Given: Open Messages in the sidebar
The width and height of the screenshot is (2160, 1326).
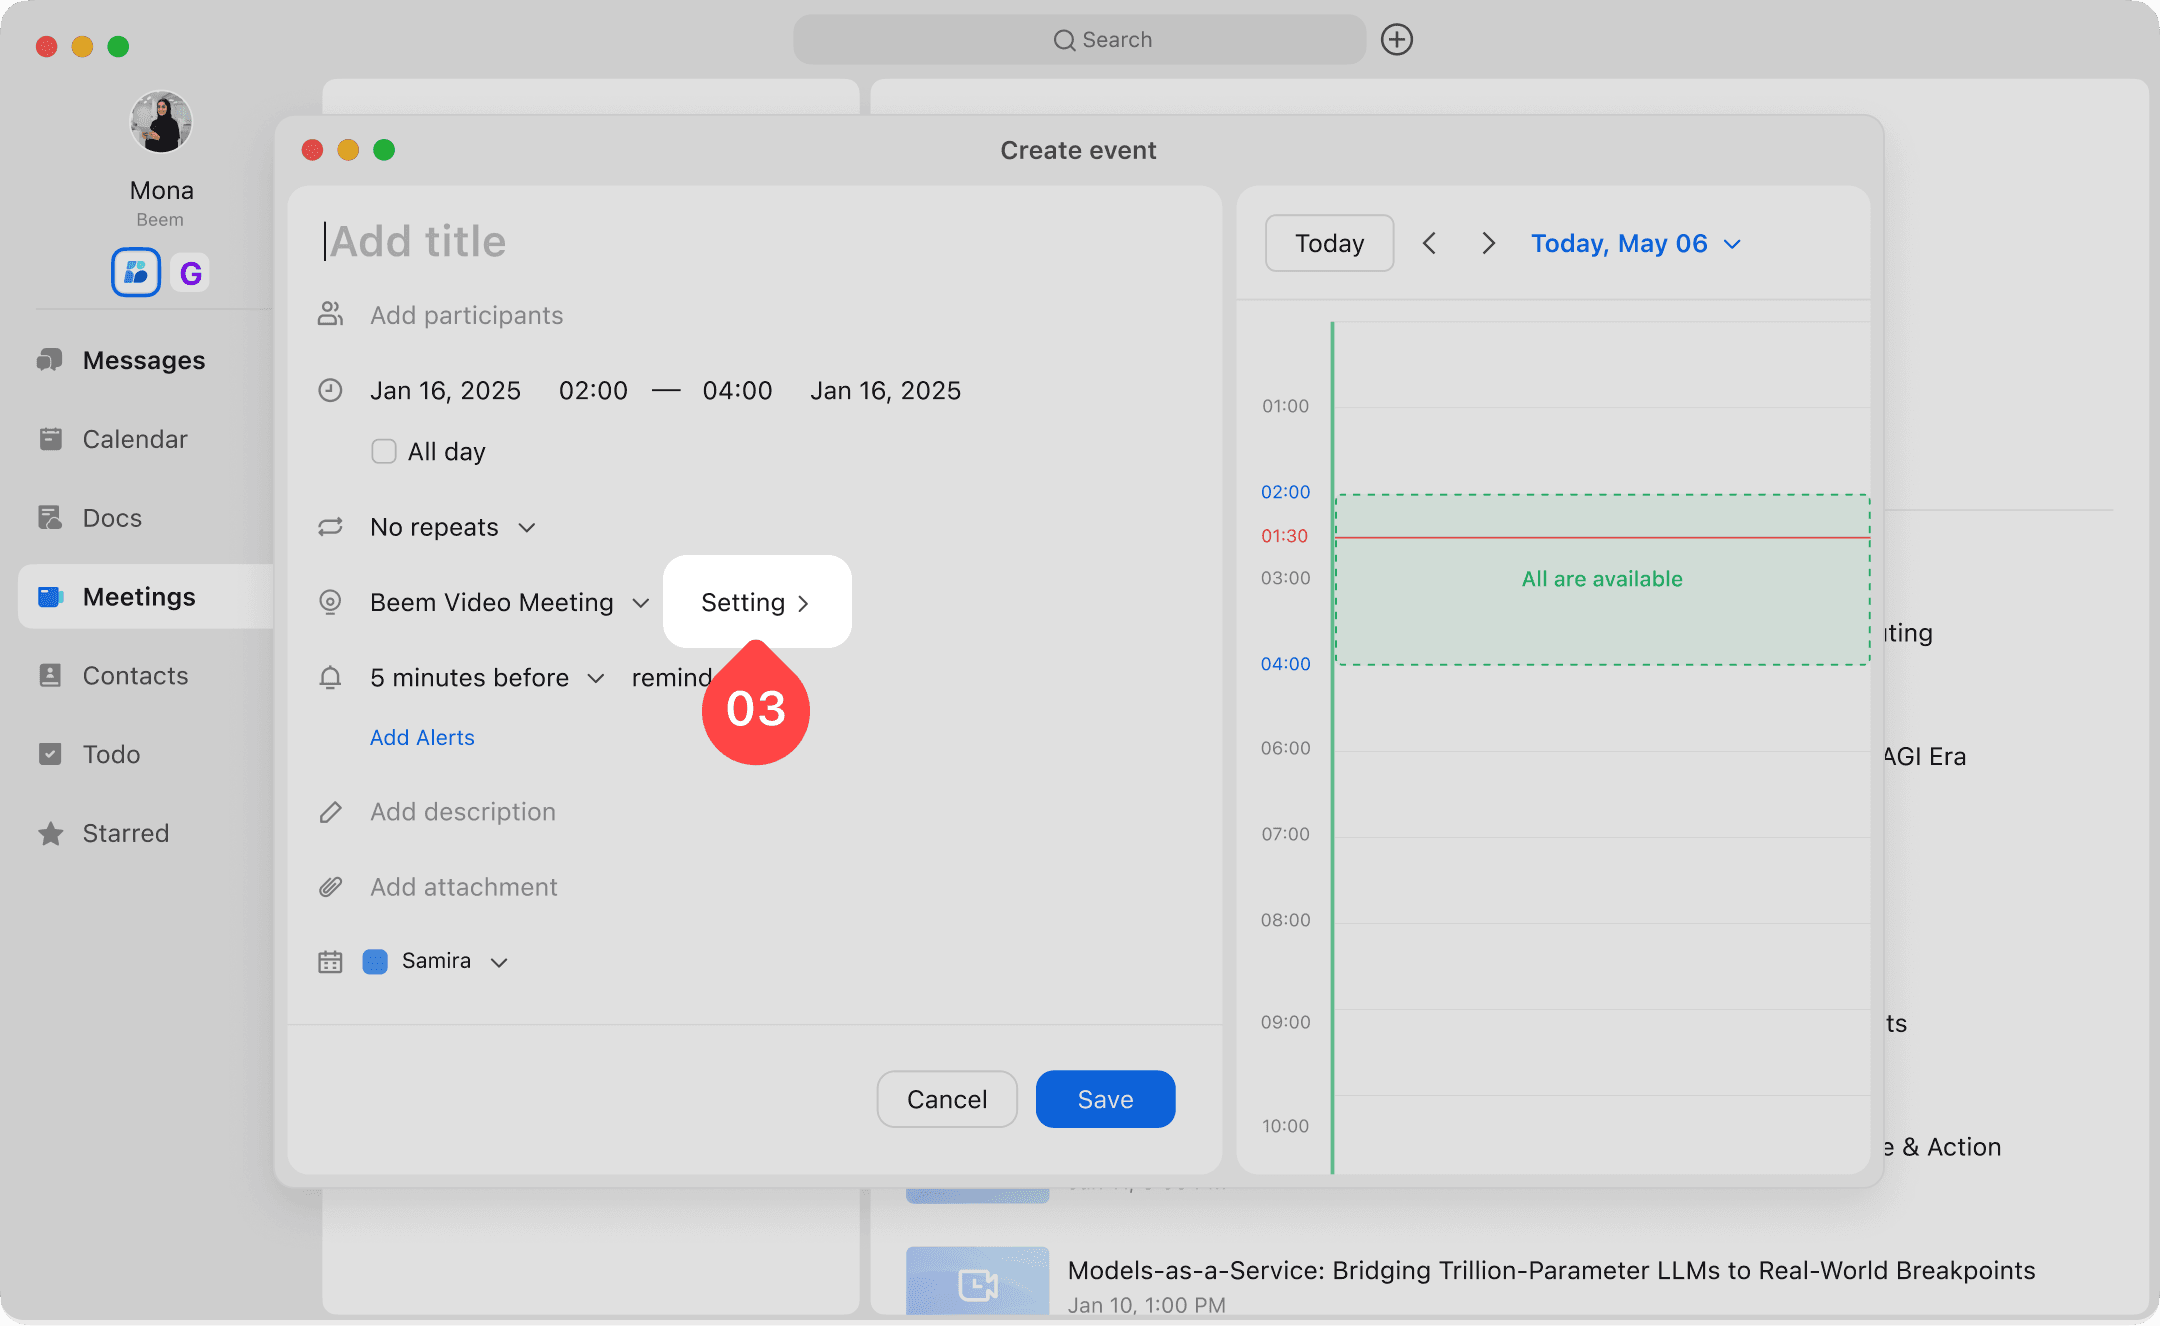Looking at the screenshot, I should [x=143, y=360].
